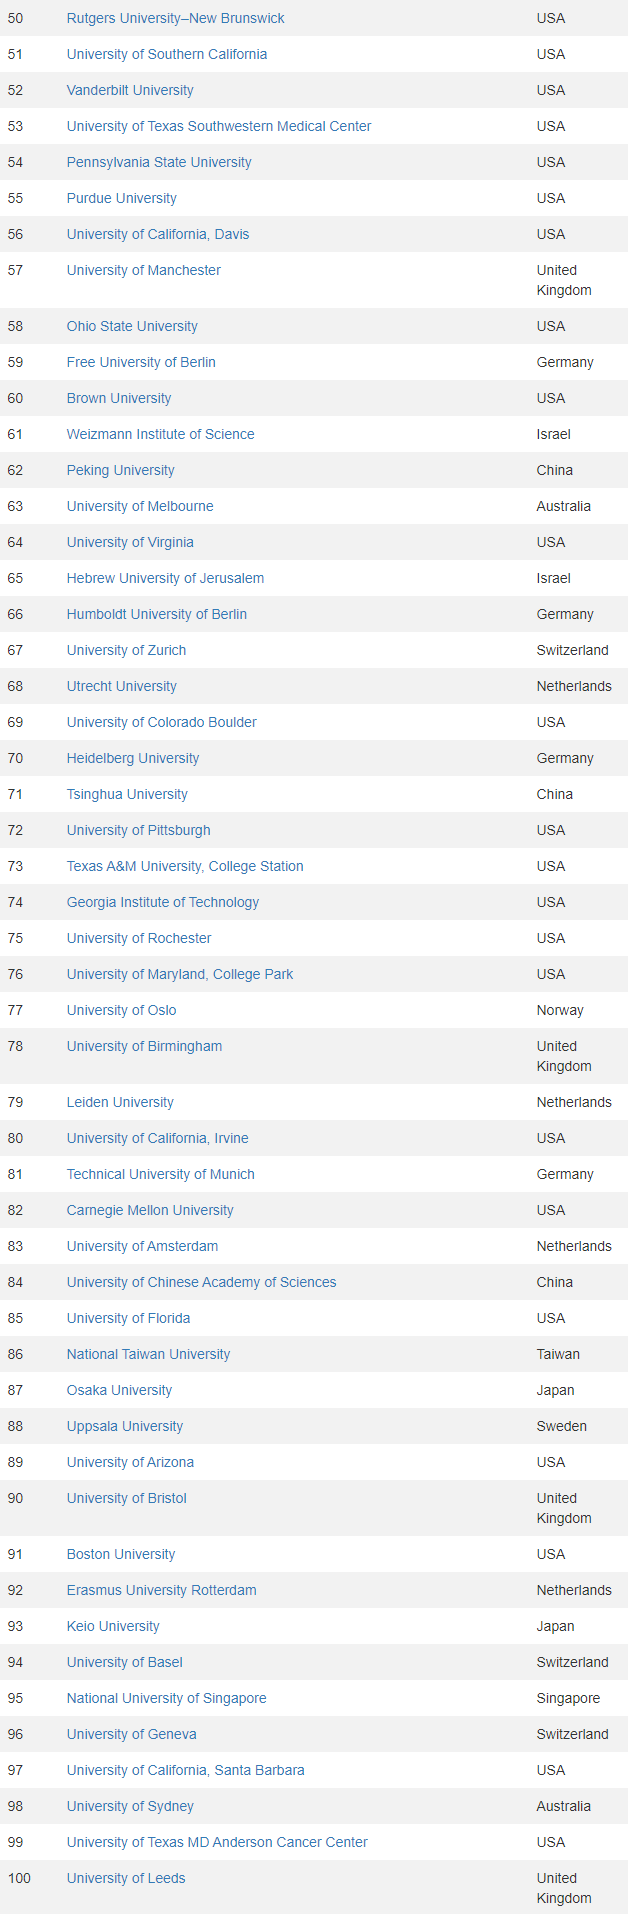628x1914 pixels.
Task: Open the University of Oslo link
Action: [121, 1010]
